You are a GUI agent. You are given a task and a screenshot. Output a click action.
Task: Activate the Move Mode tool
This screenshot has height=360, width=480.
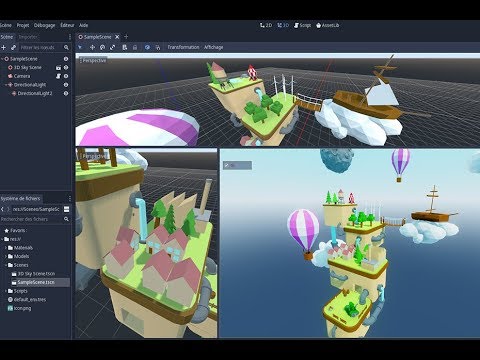coord(92,47)
